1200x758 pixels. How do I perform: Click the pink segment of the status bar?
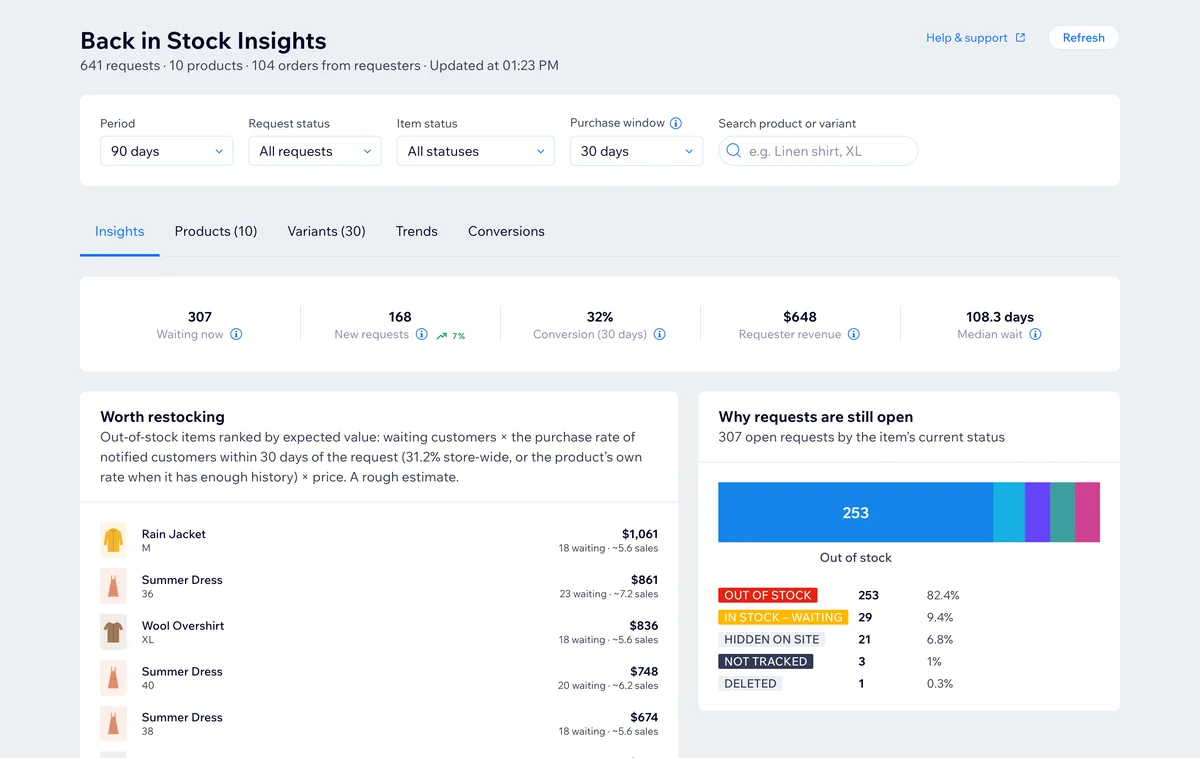[1087, 512]
